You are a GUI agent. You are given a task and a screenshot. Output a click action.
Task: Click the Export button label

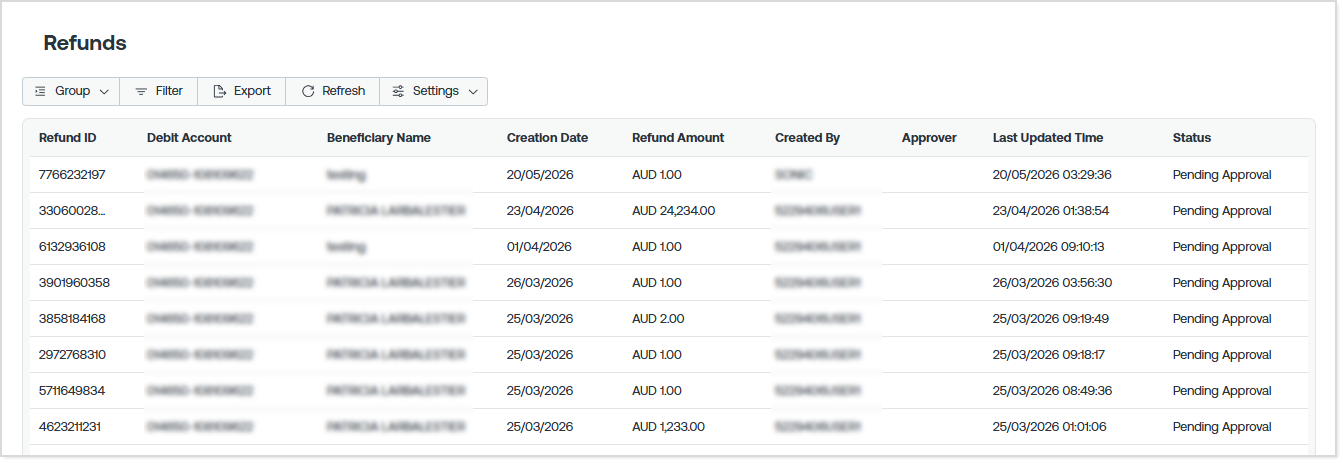[x=252, y=91]
